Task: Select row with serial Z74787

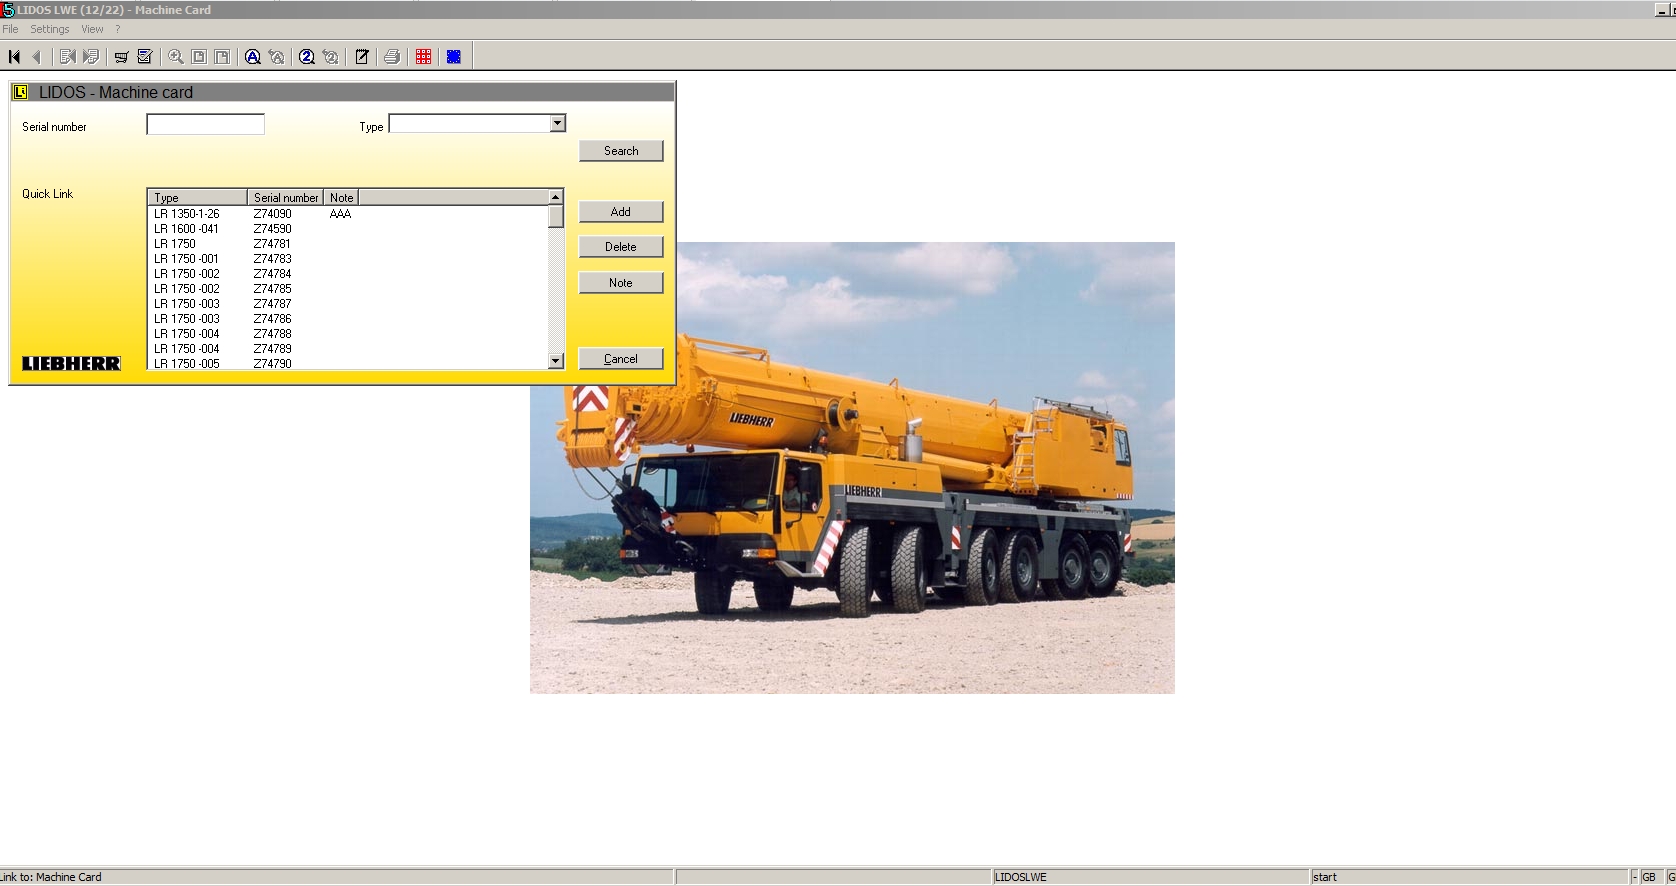Action: click(x=348, y=304)
